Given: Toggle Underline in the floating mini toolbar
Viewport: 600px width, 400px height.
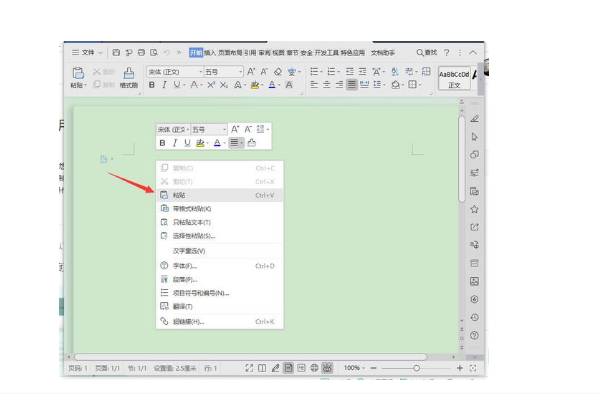Looking at the screenshot, I should pyautogui.click(x=186, y=143).
